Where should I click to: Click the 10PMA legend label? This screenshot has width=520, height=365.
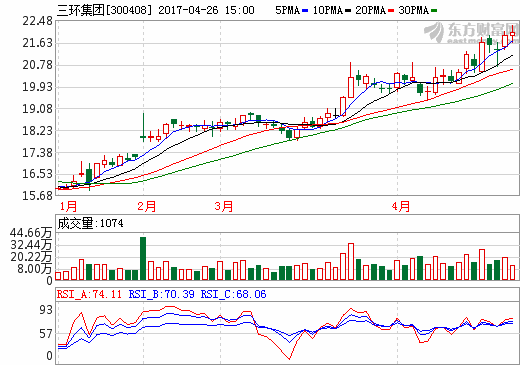(328, 10)
